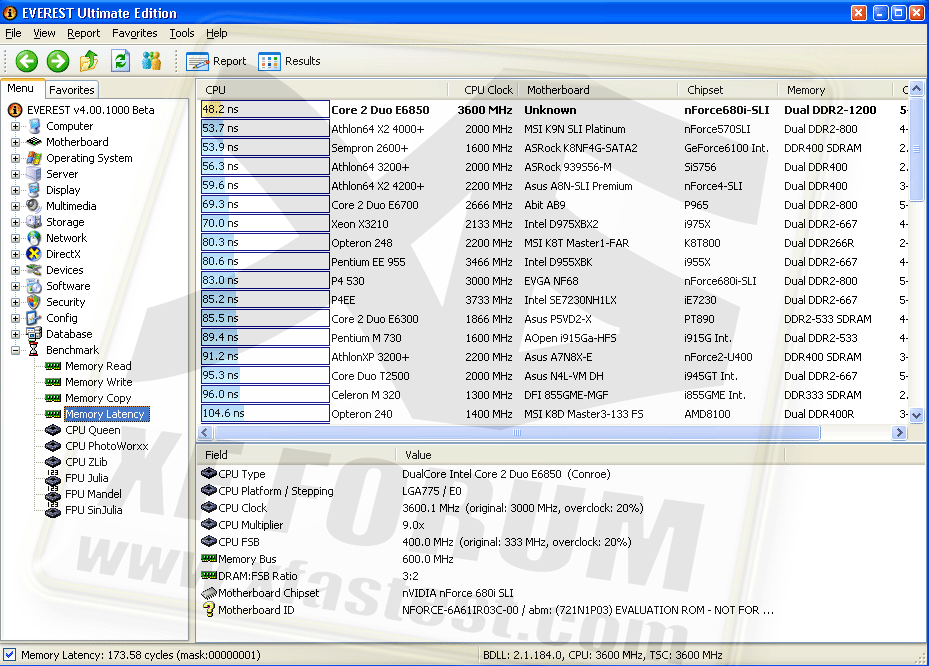Click the Field column header
929x666 pixels.
(296, 455)
